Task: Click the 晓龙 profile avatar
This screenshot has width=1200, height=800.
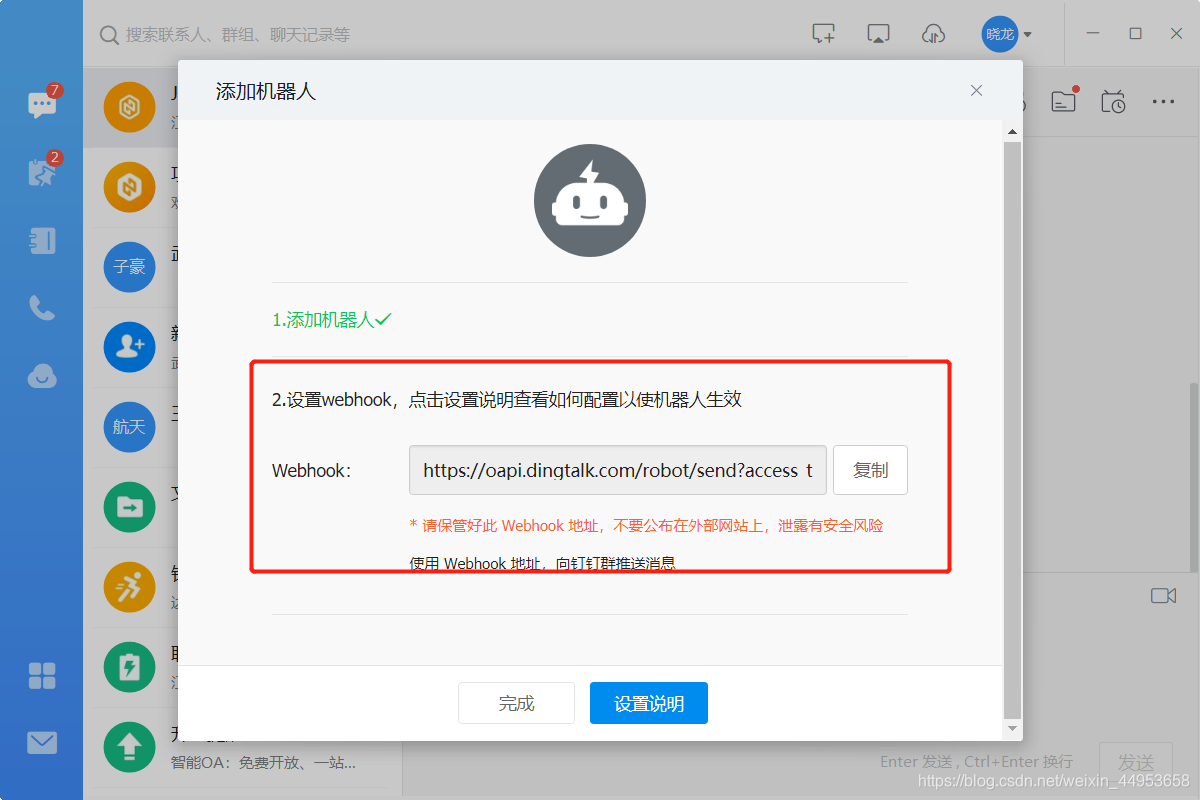Action: (x=1000, y=34)
